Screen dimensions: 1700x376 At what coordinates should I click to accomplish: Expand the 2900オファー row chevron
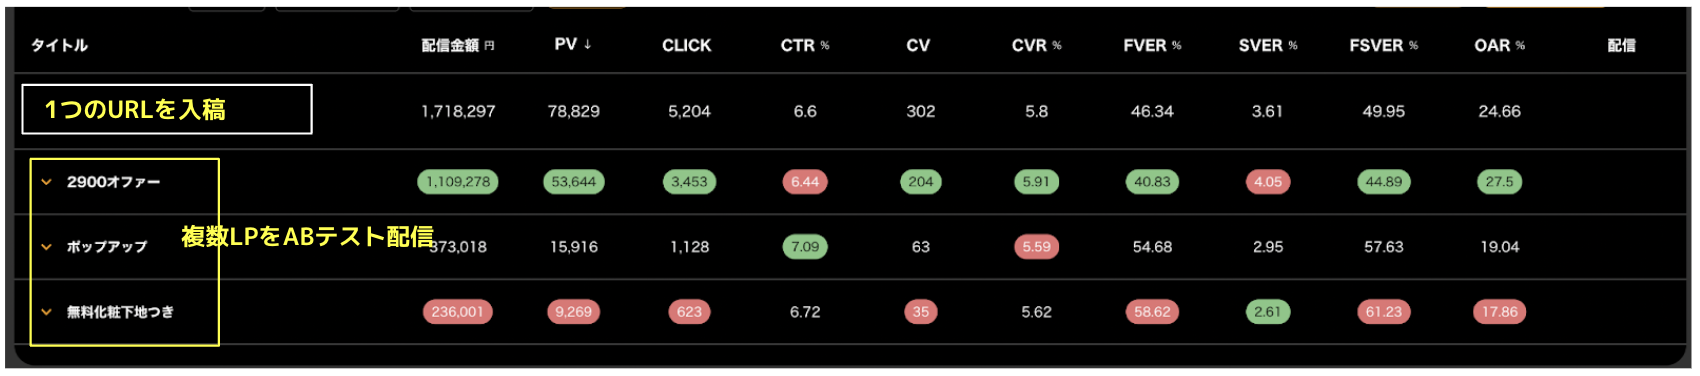pos(46,182)
